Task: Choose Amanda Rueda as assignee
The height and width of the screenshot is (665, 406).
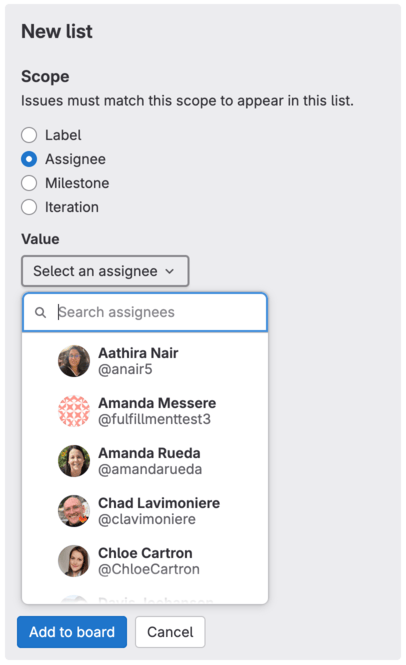Action: pyautogui.click(x=145, y=461)
